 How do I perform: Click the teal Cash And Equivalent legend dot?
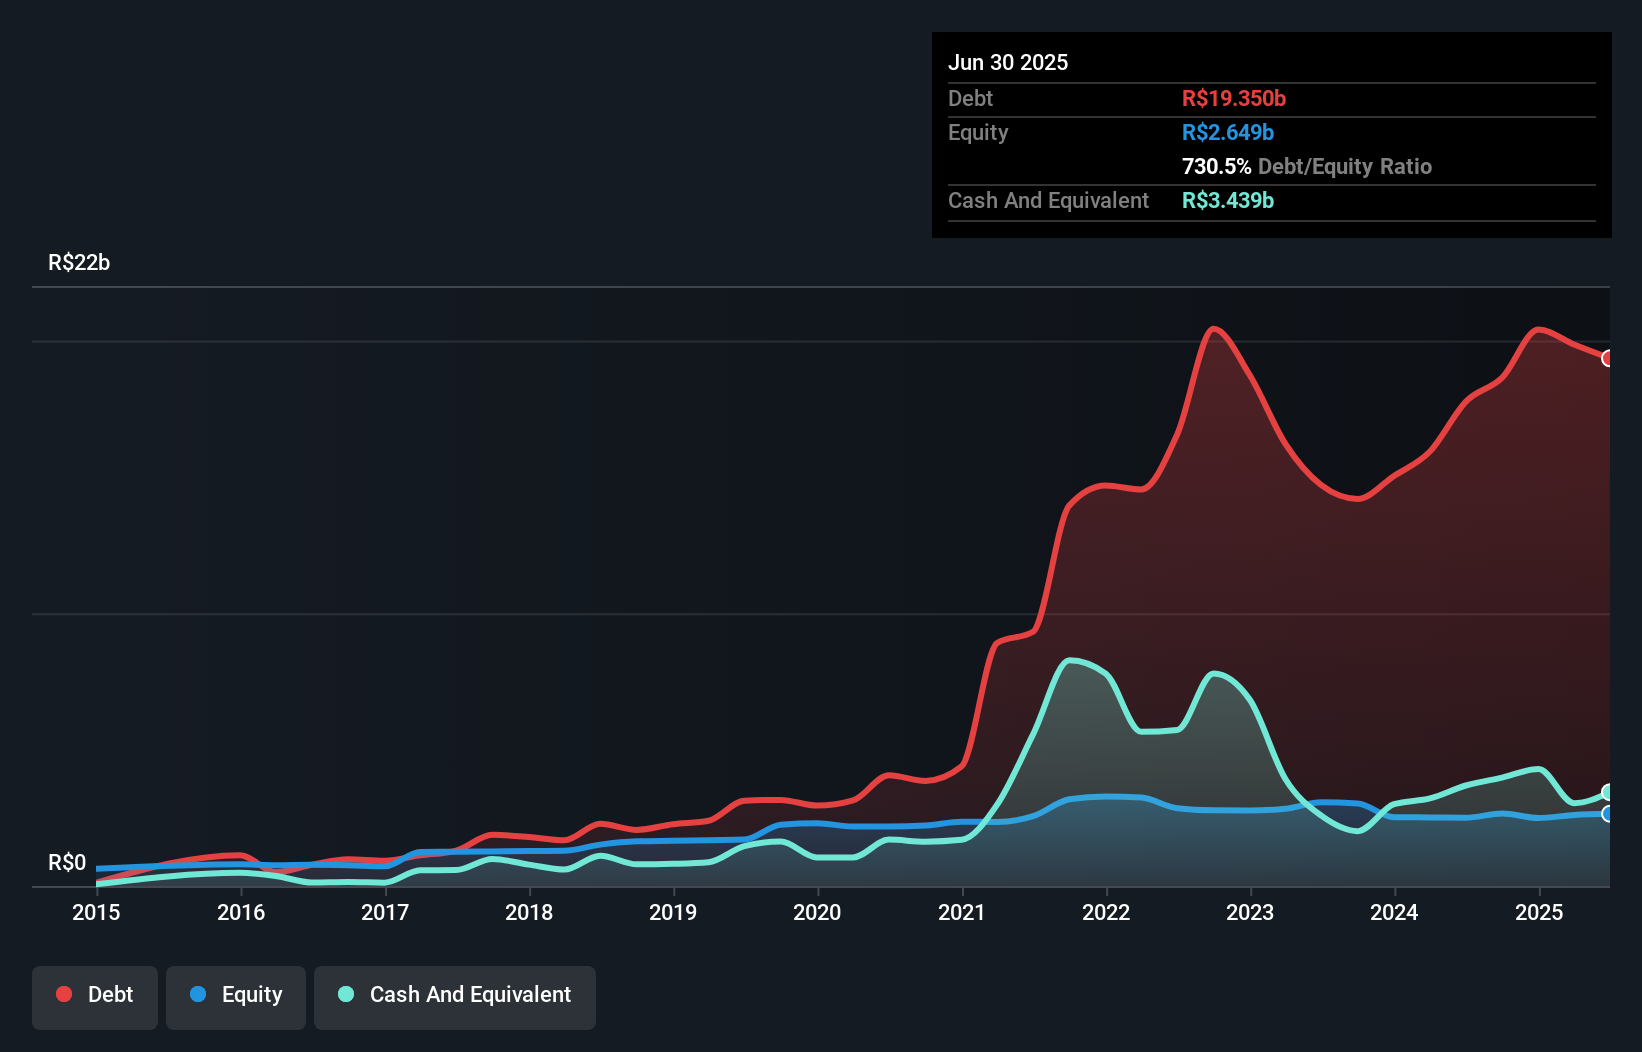point(345,994)
